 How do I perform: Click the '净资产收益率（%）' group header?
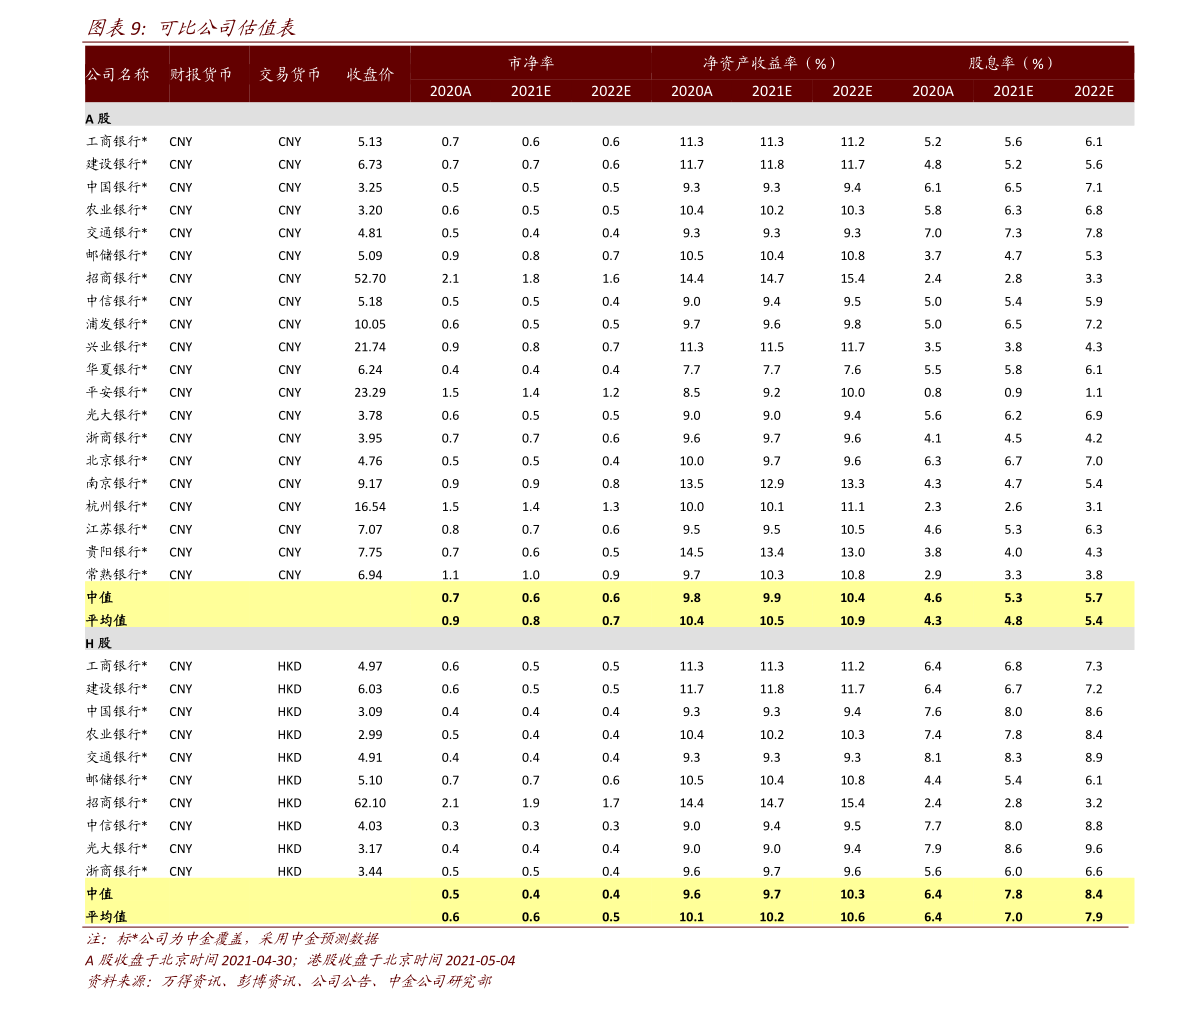[x=772, y=63]
